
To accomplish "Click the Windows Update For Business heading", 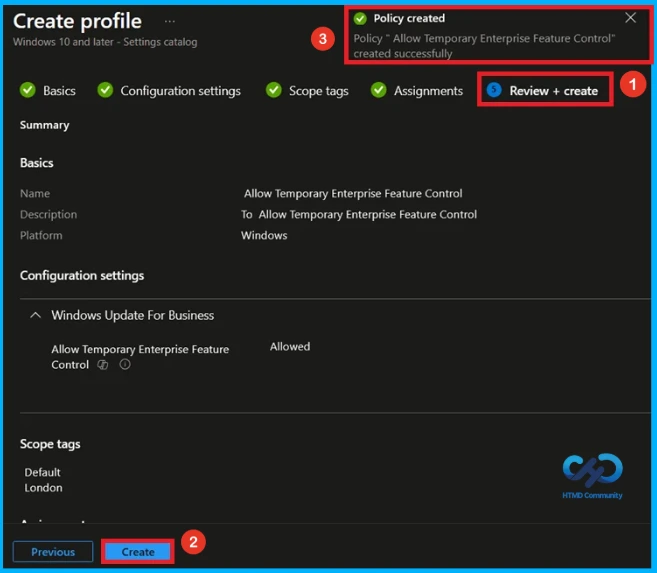I will [x=132, y=315].
